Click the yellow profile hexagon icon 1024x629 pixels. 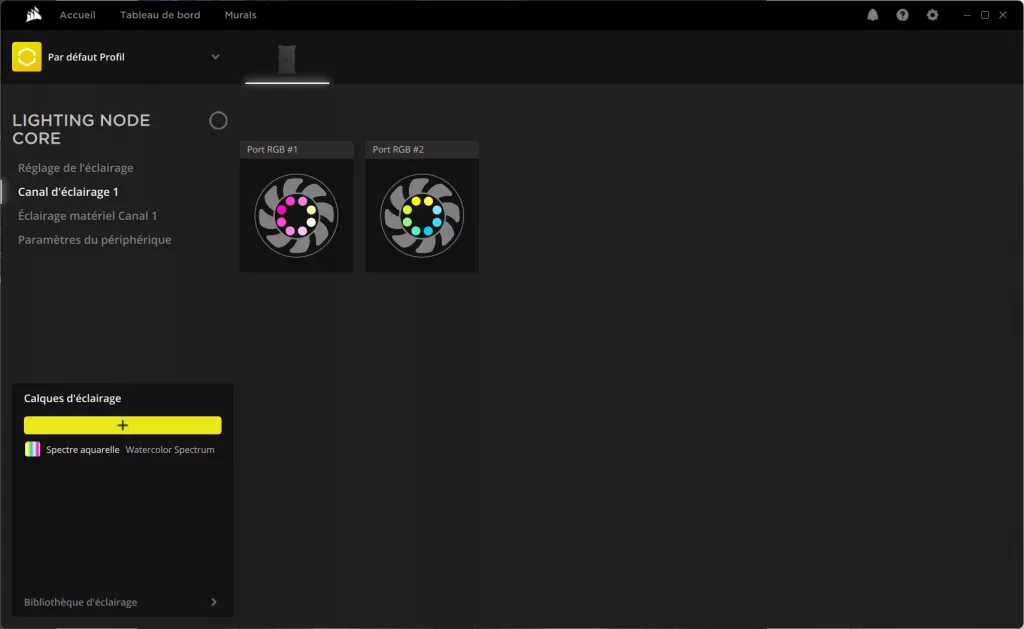coord(27,57)
